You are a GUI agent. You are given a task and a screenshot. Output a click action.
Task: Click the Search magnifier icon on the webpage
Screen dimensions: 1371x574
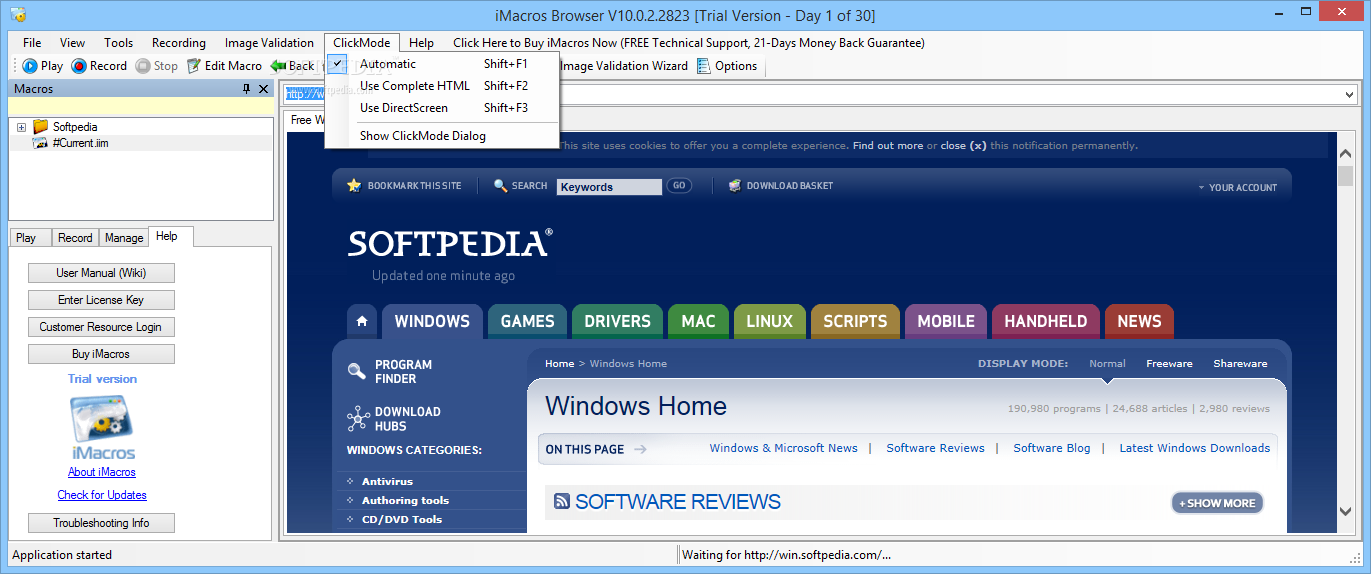(x=501, y=186)
